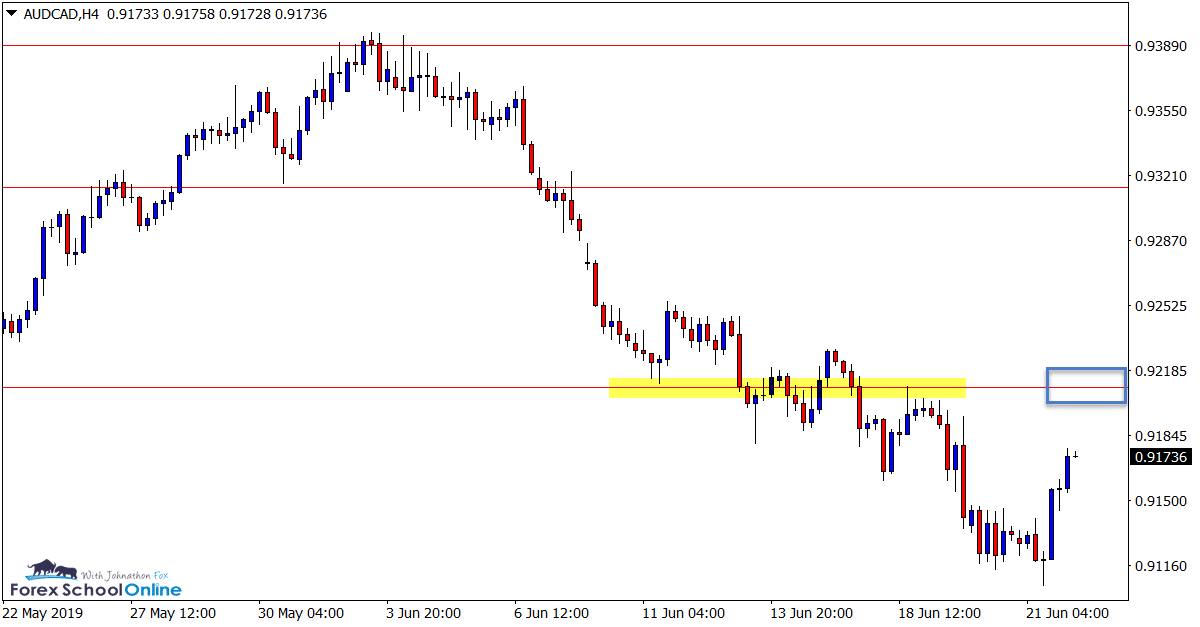The image size is (1200, 627).
Task: Click the 30 May 04:00 time label
Action: pos(301,613)
